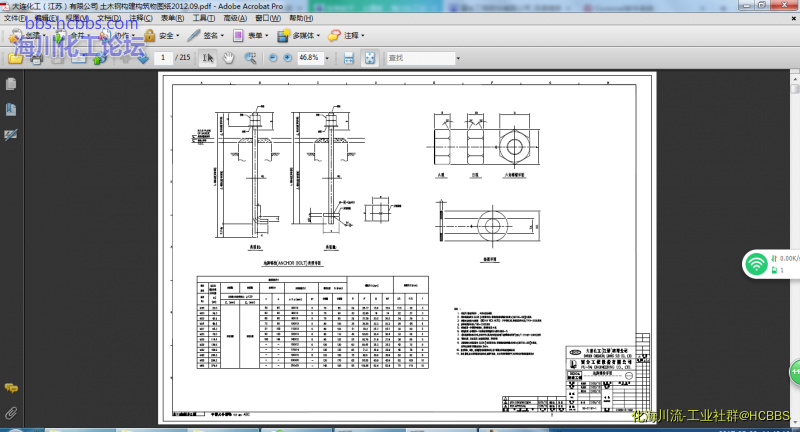The image size is (800, 432).
Task: Open the 注释(C) menu
Action: [x=141, y=18]
